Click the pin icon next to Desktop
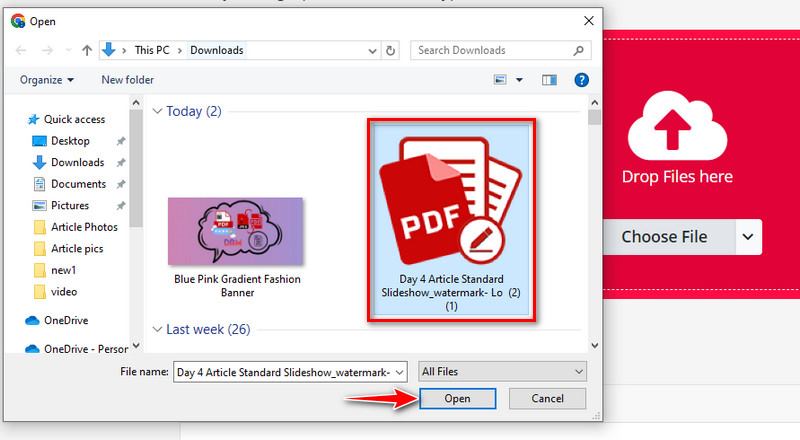The image size is (800, 440). pyautogui.click(x=121, y=141)
